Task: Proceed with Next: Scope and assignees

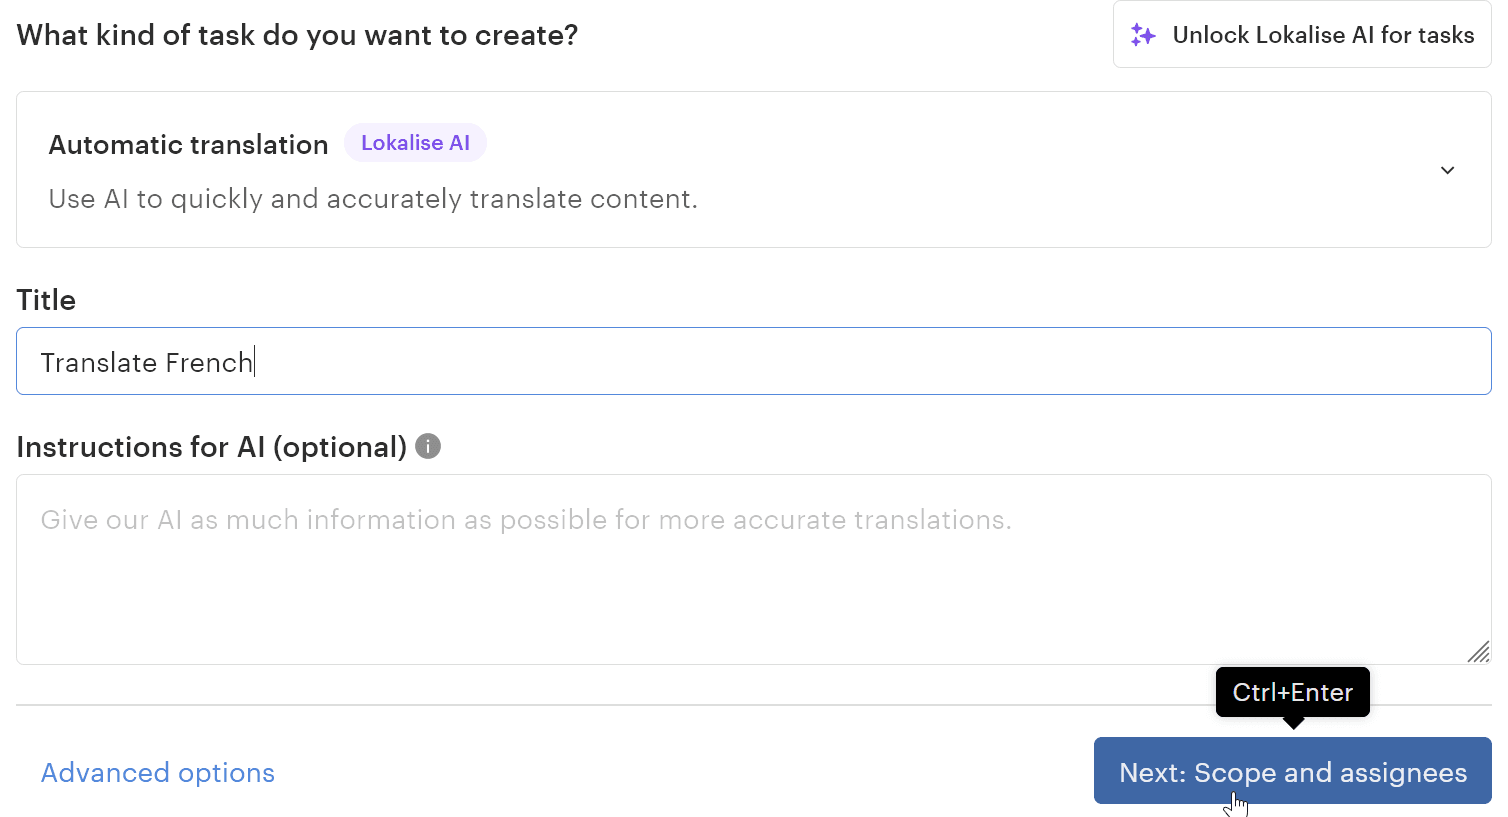Action: coord(1292,771)
